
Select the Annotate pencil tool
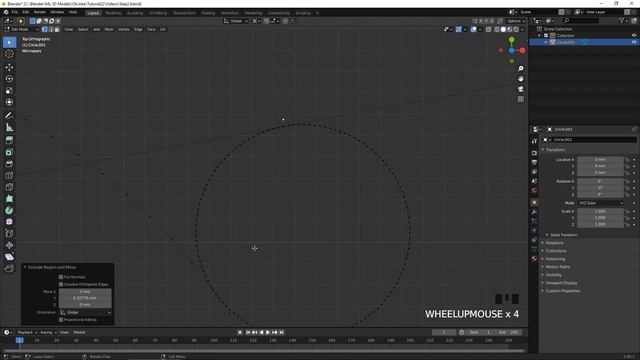[x=9, y=116]
